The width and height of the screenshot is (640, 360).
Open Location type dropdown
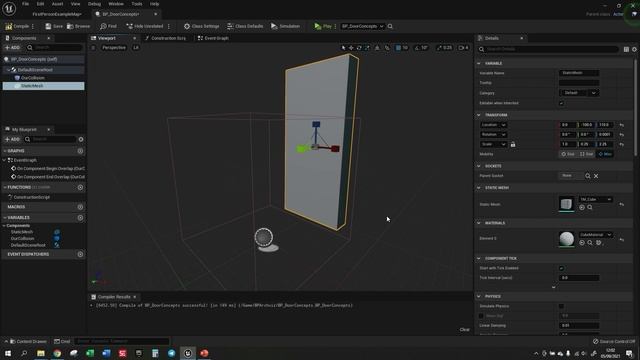click(493, 125)
